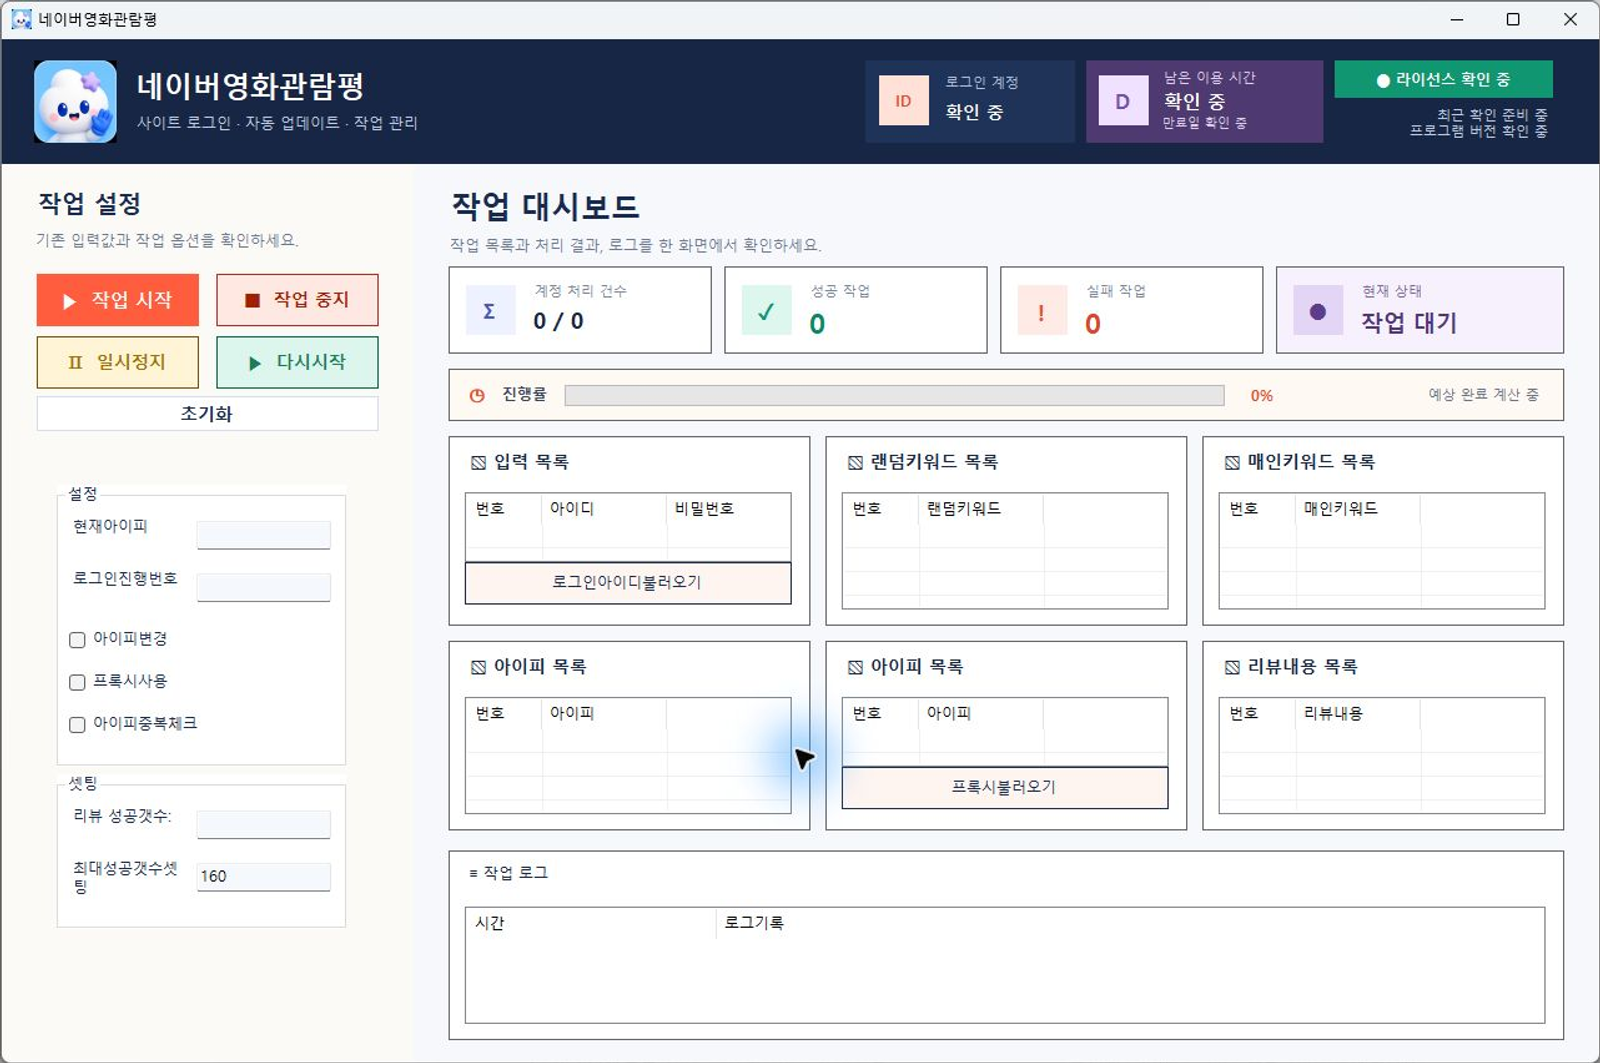Click the 리뷰 성공갯수 input field

[x=264, y=824]
